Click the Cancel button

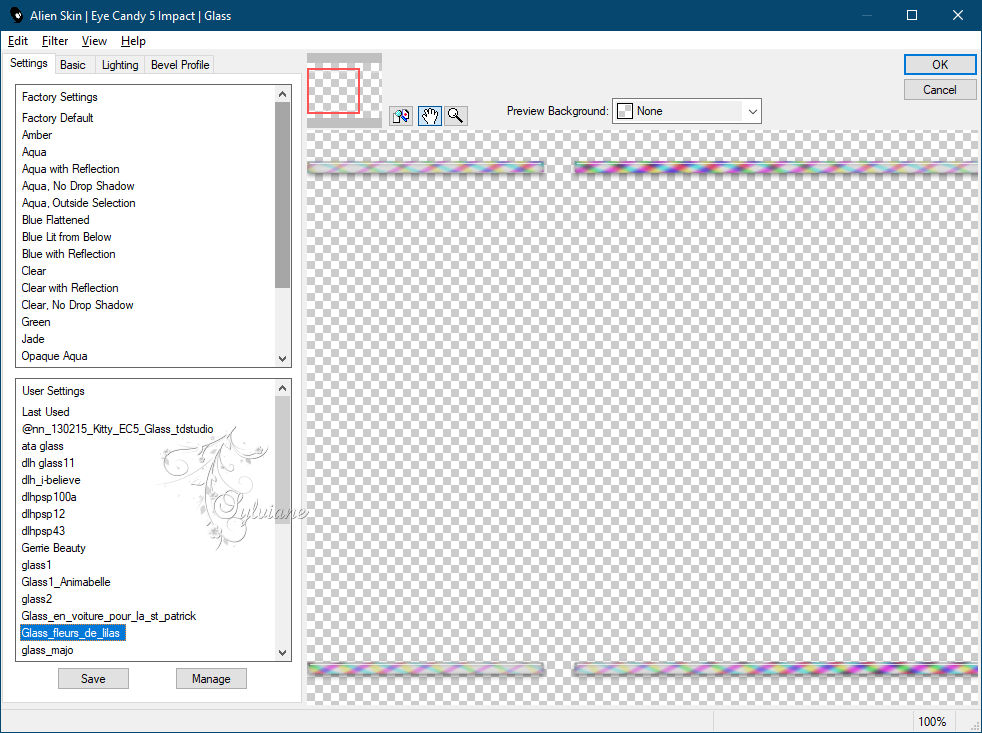(x=939, y=90)
